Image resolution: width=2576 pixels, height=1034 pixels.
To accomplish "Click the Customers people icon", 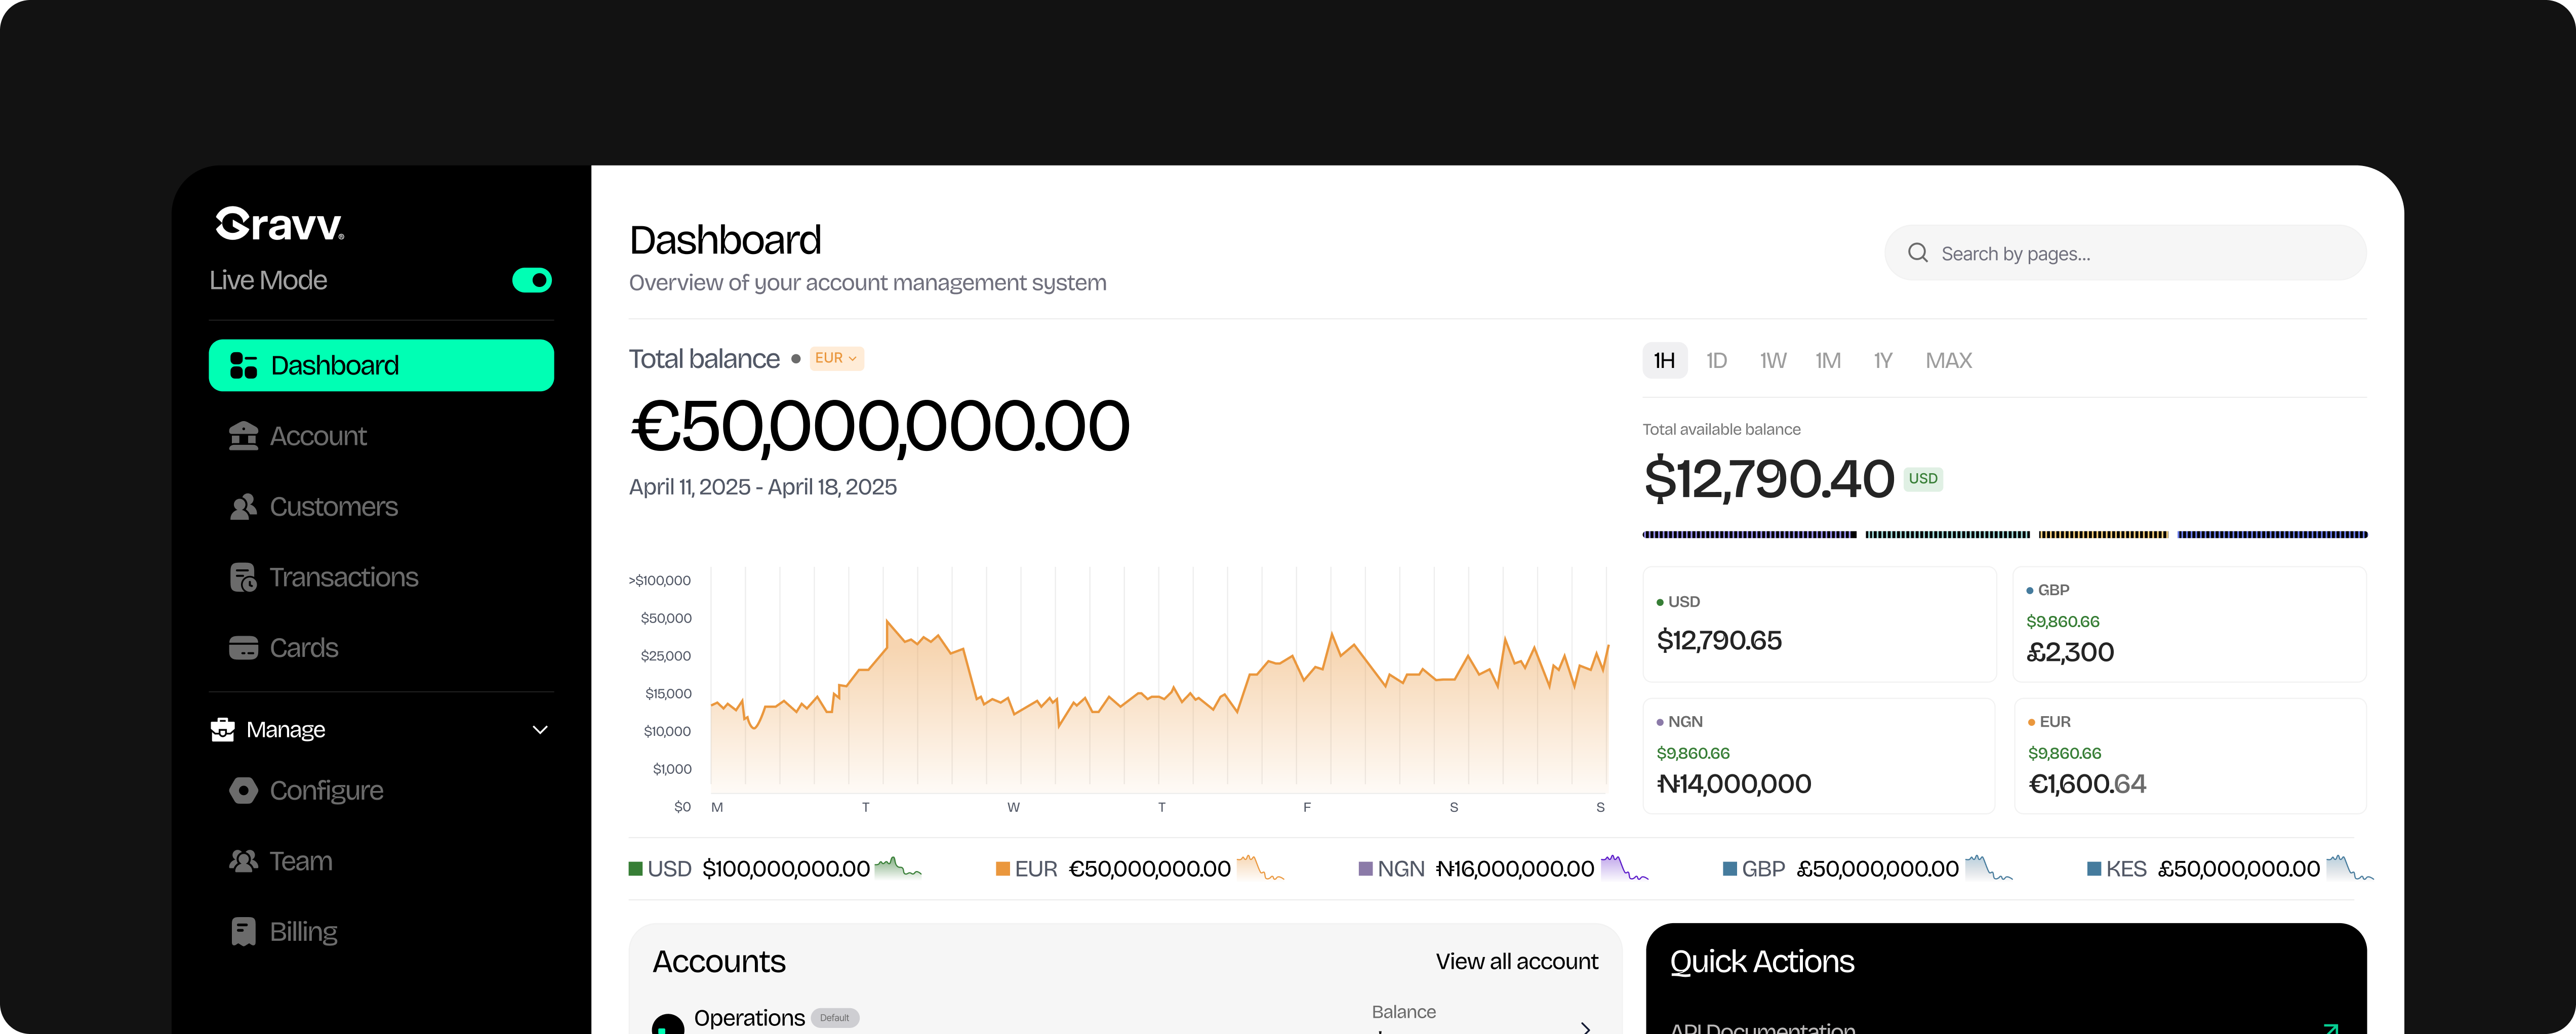I will click(243, 507).
